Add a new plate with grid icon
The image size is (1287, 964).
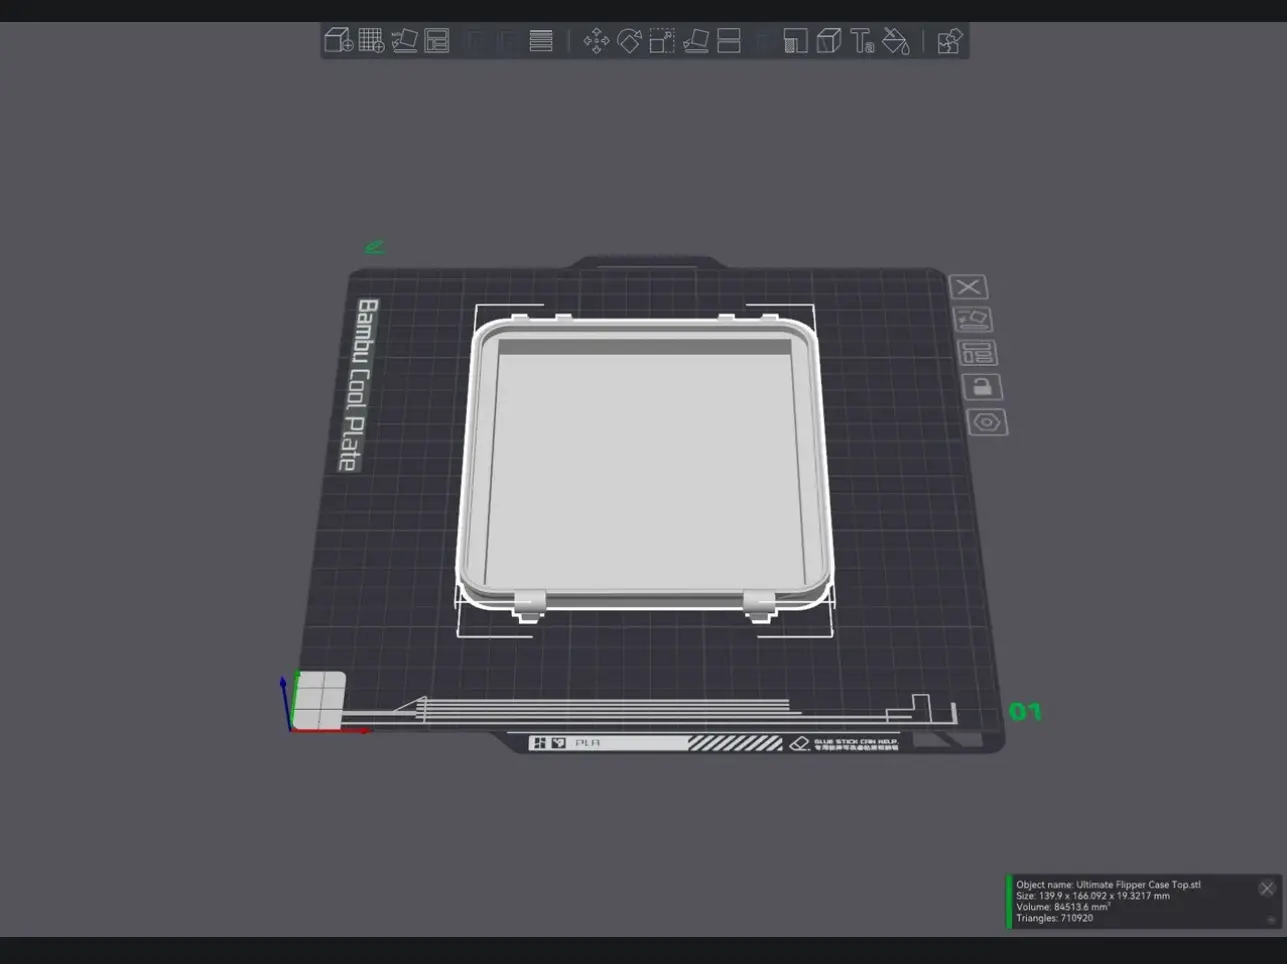371,41
